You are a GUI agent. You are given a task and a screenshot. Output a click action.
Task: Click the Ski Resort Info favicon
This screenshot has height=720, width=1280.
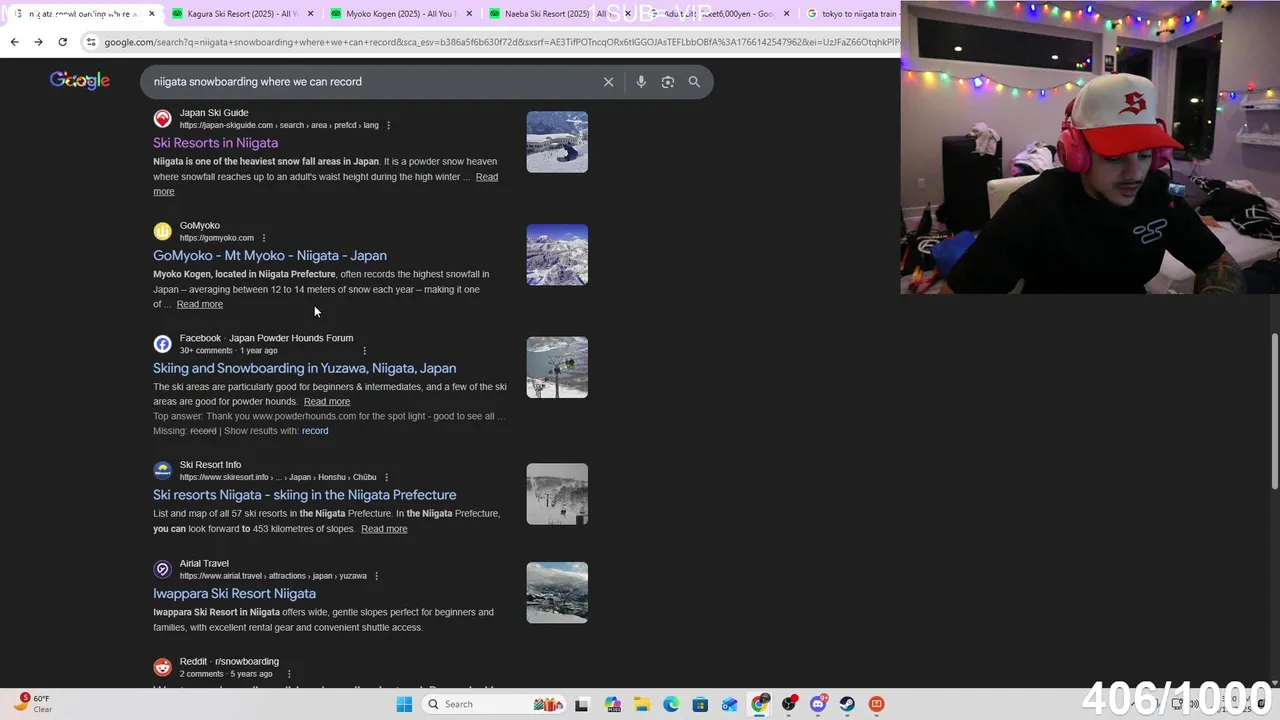162,470
